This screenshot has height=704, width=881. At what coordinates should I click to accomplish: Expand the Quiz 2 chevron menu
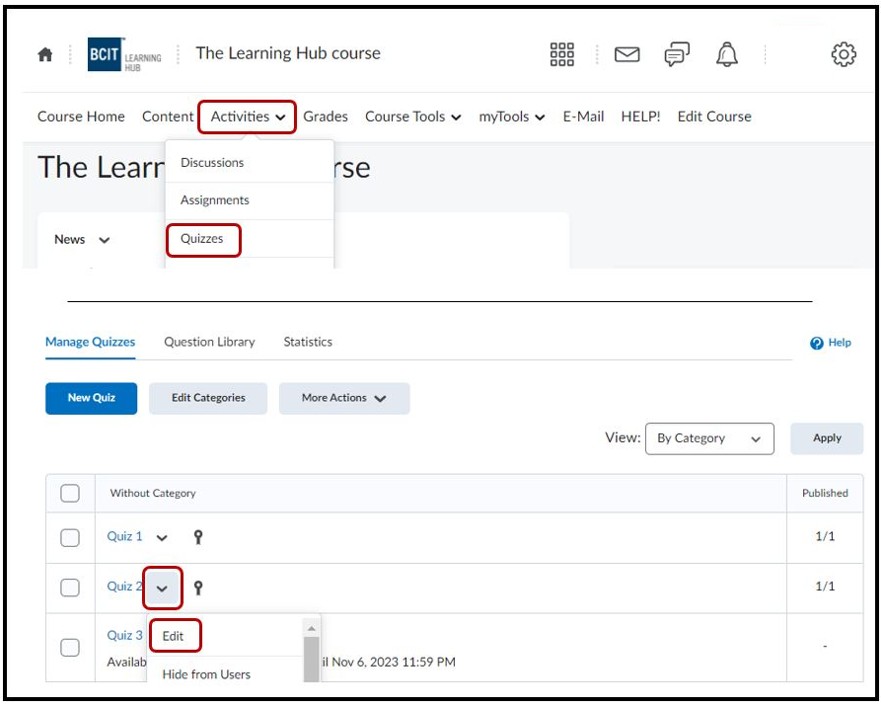tap(163, 588)
